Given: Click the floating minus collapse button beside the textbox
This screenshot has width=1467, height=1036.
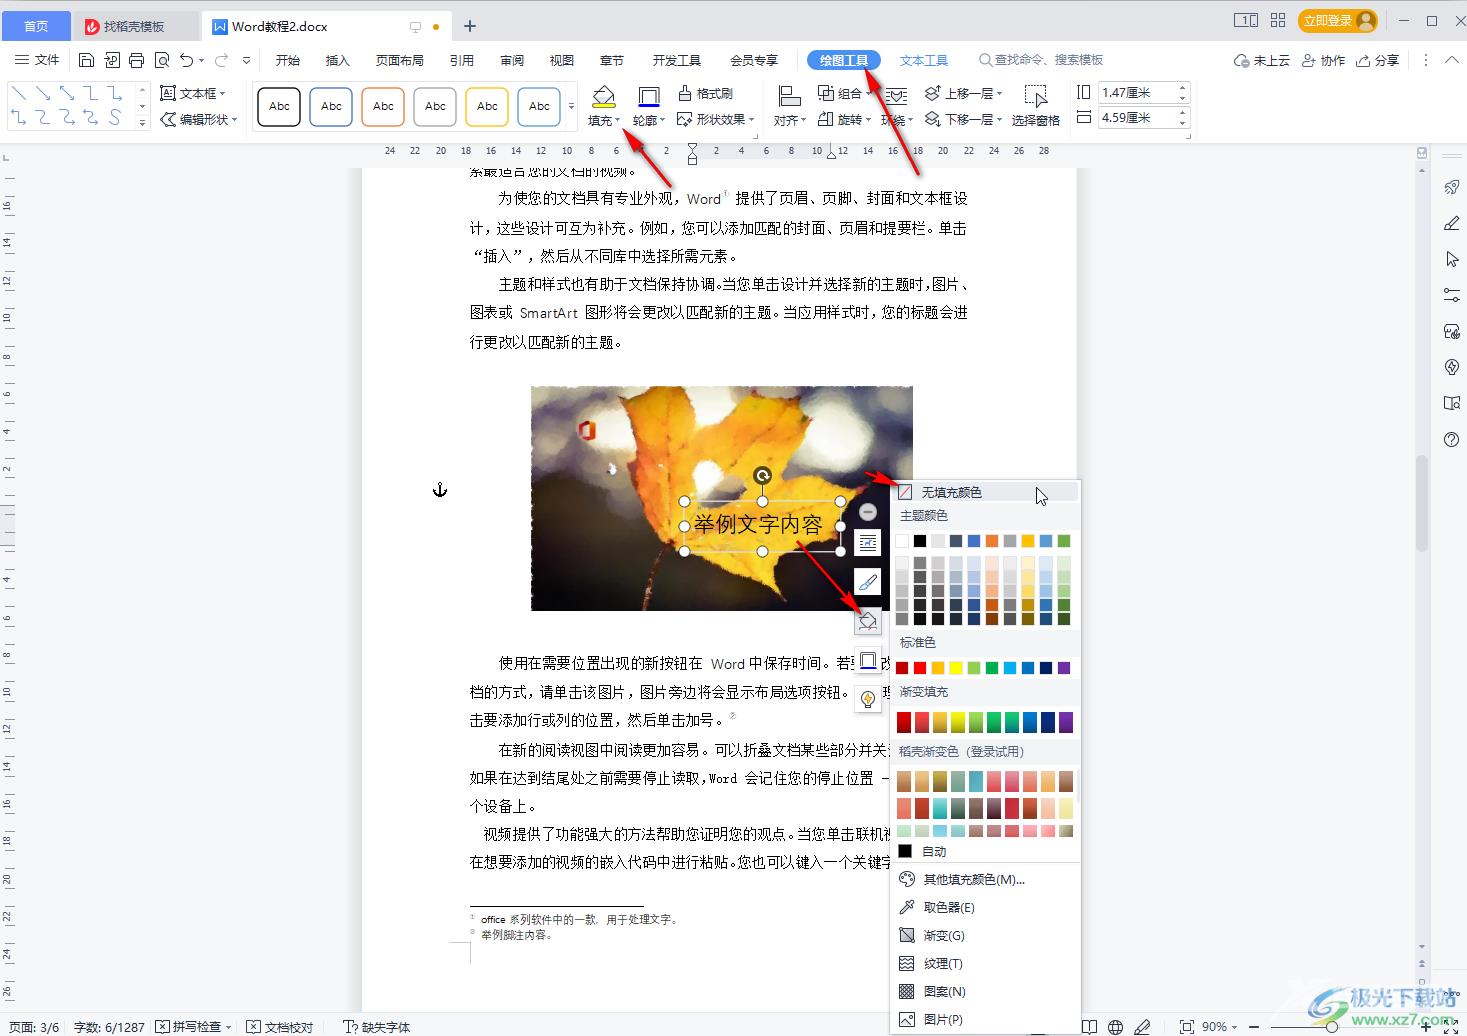Looking at the screenshot, I should 868,512.
